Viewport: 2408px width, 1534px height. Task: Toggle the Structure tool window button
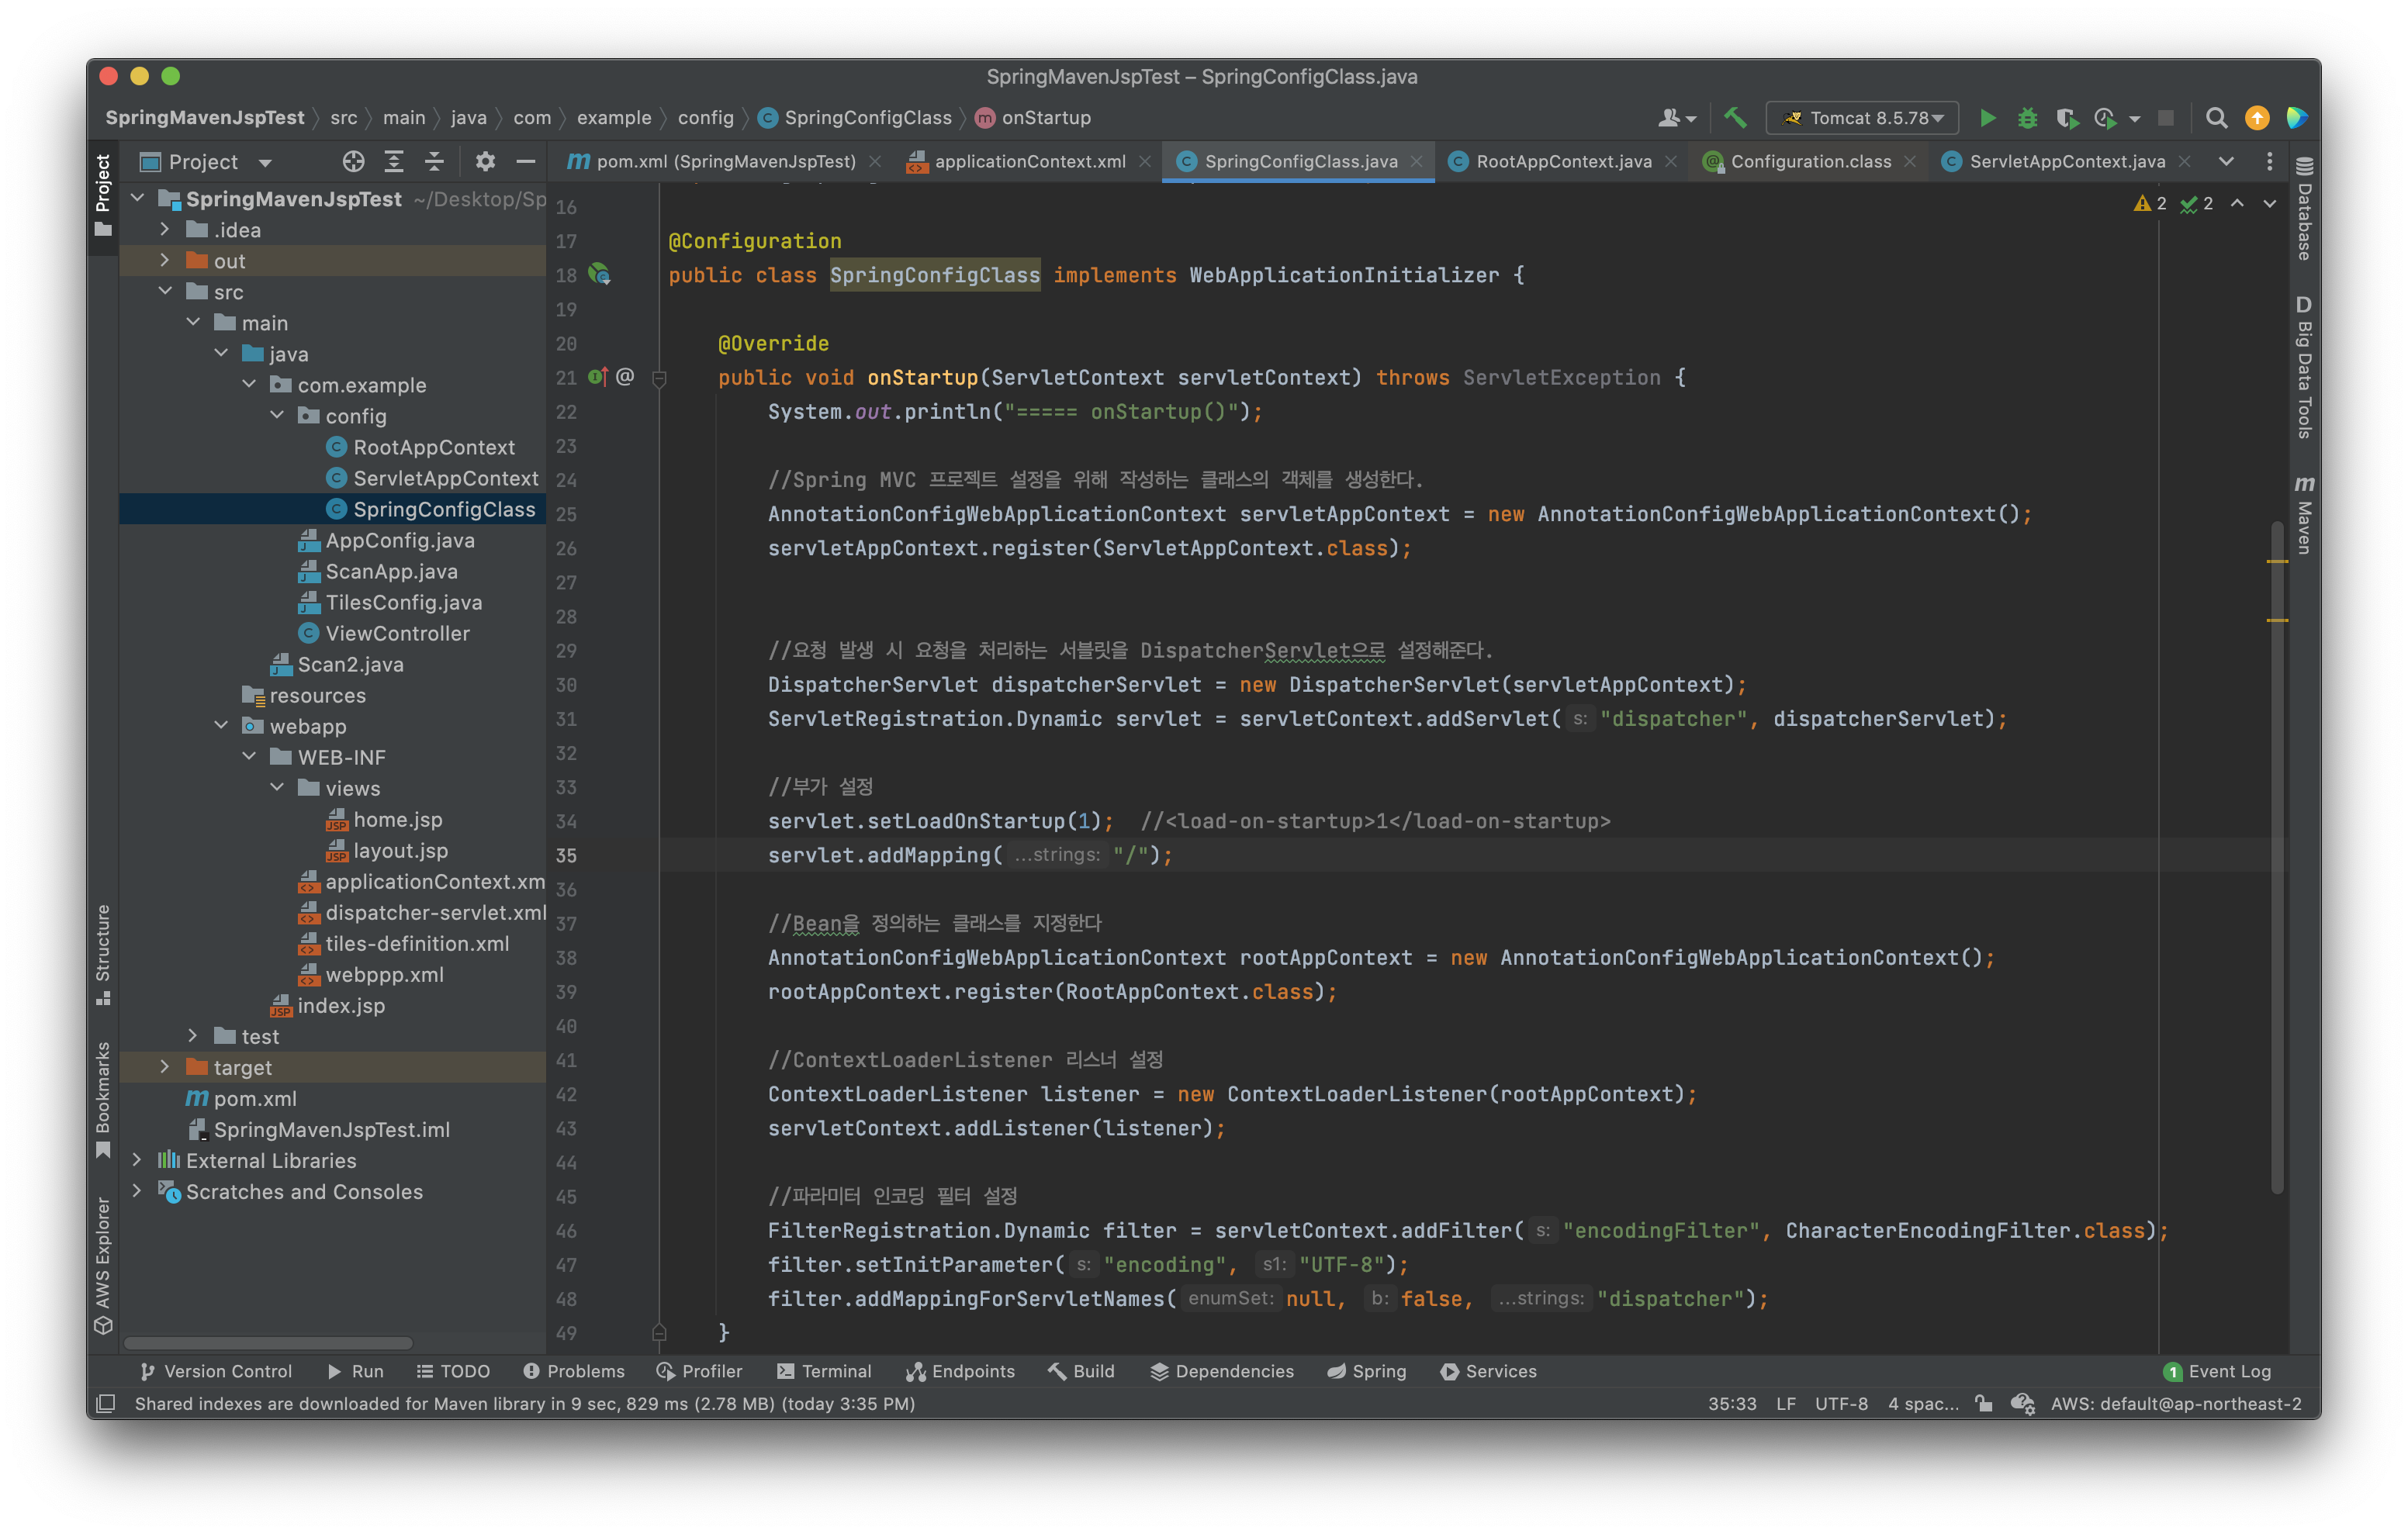pyautogui.click(x=103, y=953)
